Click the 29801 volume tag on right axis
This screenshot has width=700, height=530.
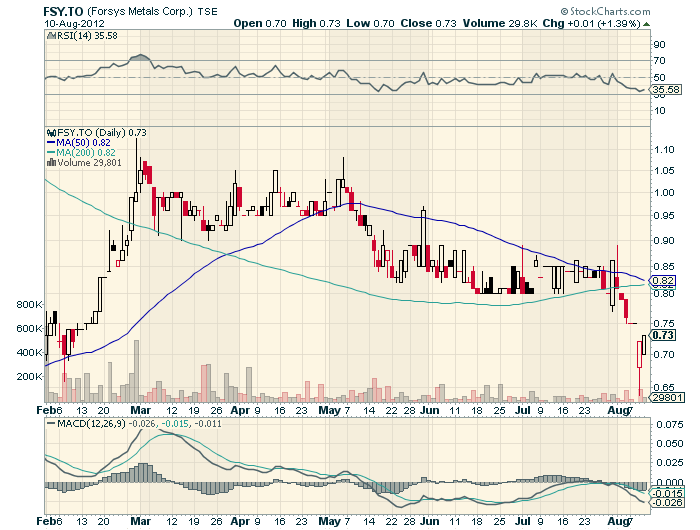point(666,397)
